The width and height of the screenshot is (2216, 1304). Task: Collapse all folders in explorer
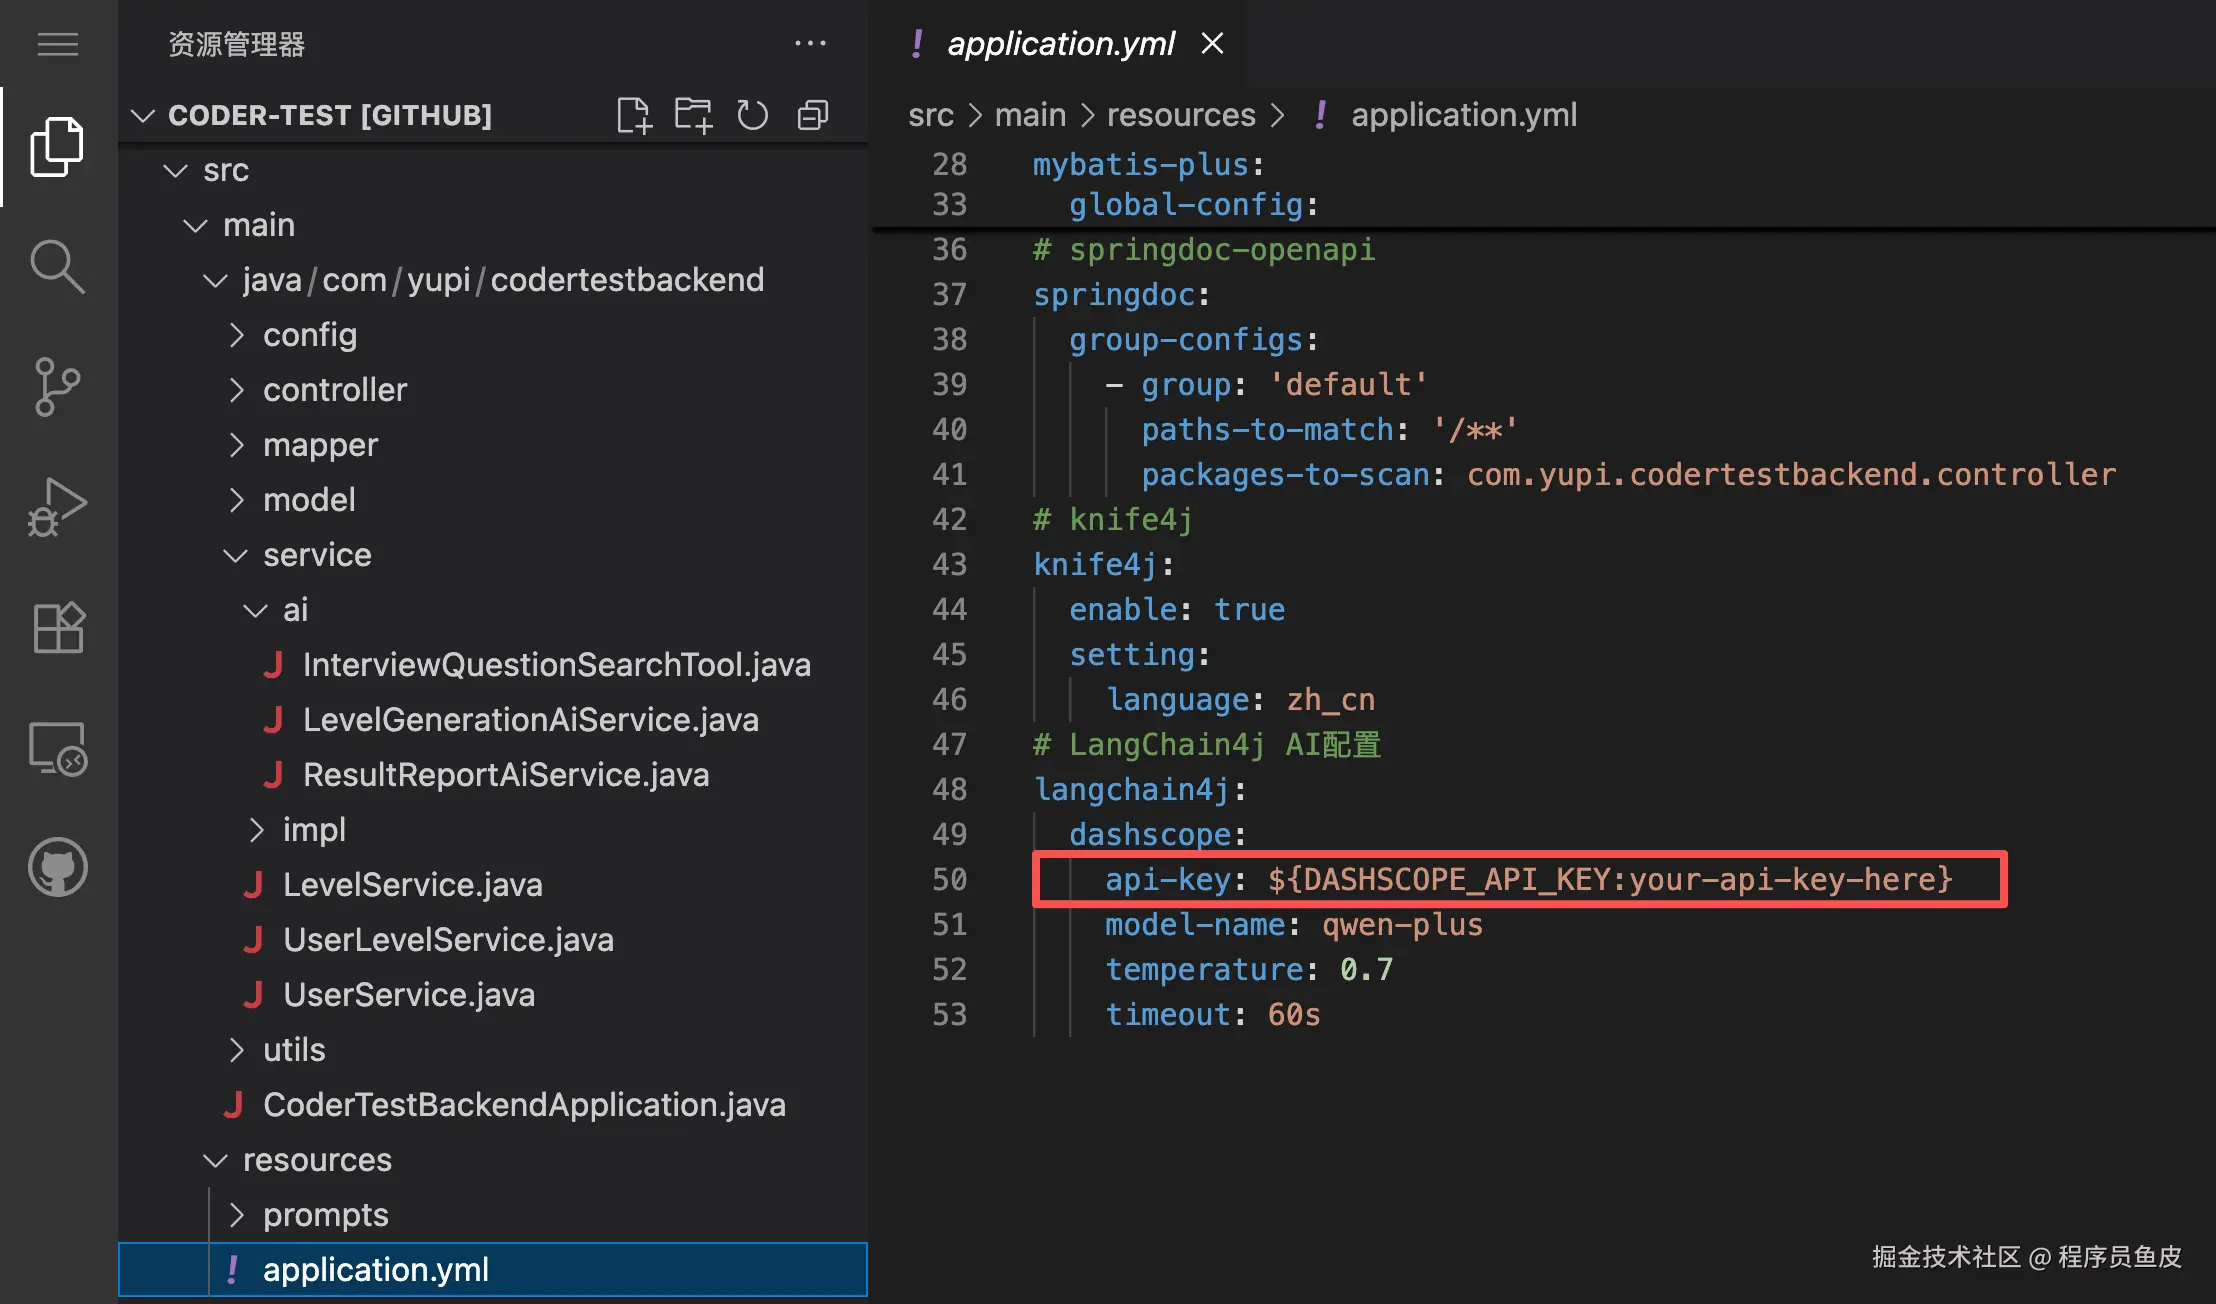click(813, 115)
